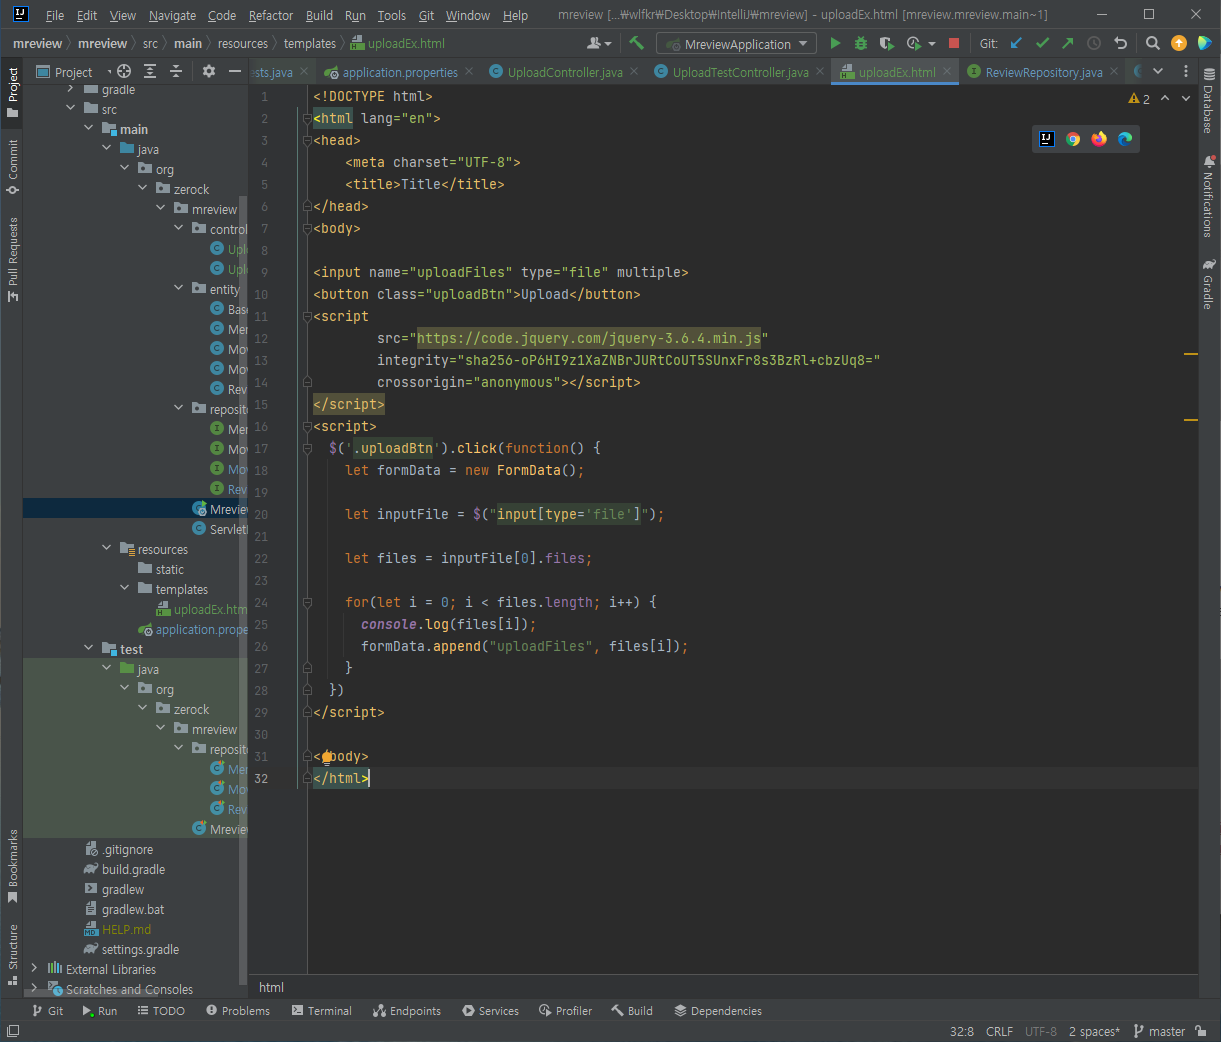Viewport: 1221px width, 1042px height.
Task: Click cursor position 32:8 in status bar
Action: [x=961, y=1031]
